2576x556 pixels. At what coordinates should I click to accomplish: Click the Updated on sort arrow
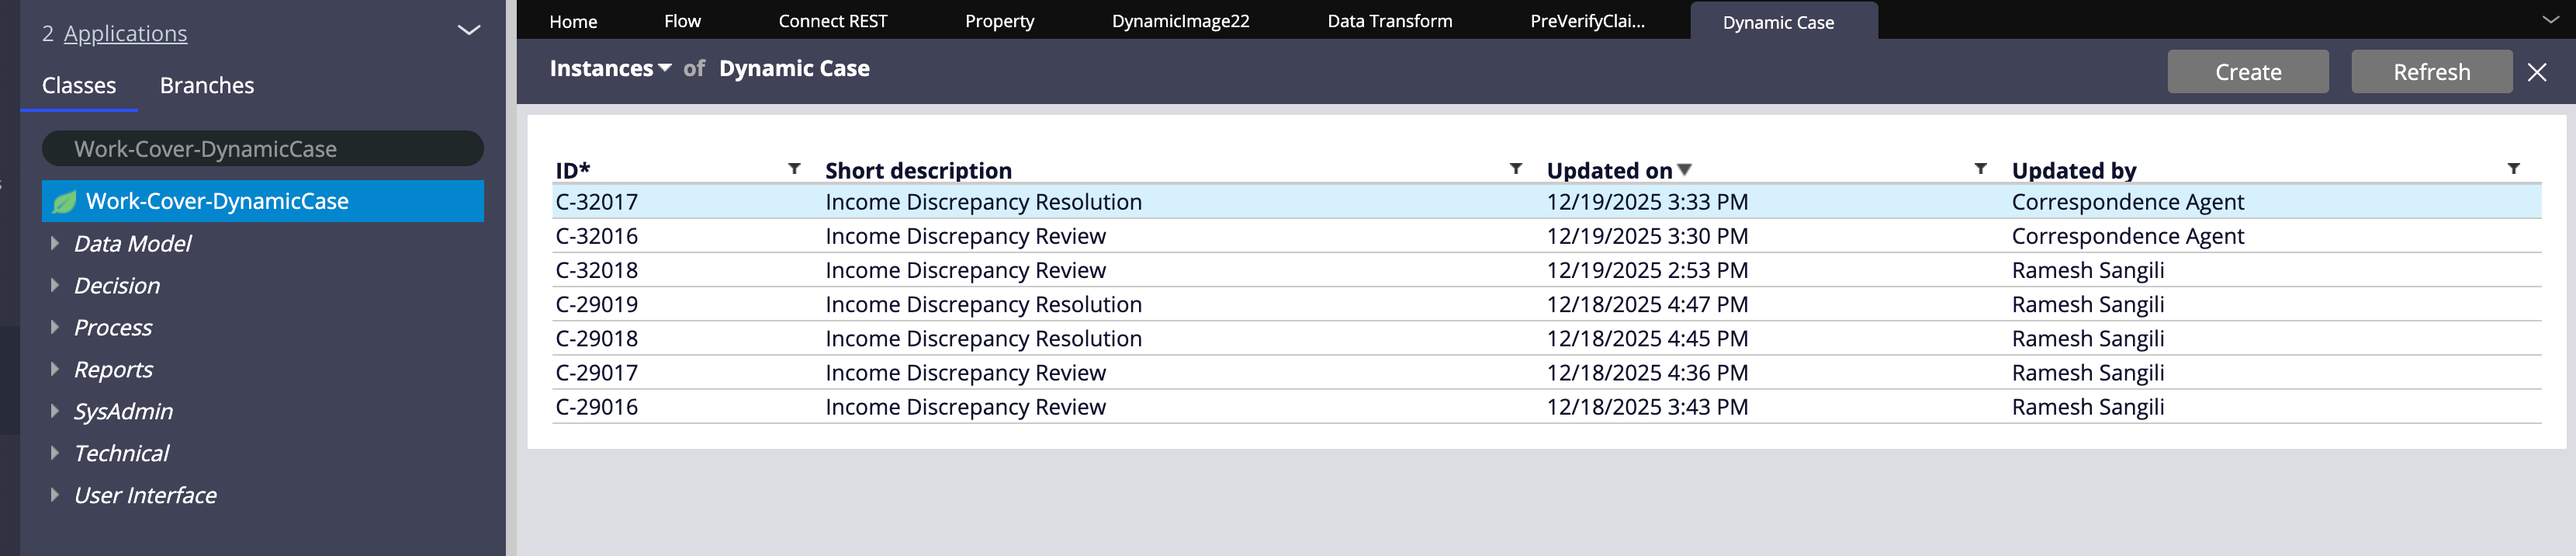1684,170
